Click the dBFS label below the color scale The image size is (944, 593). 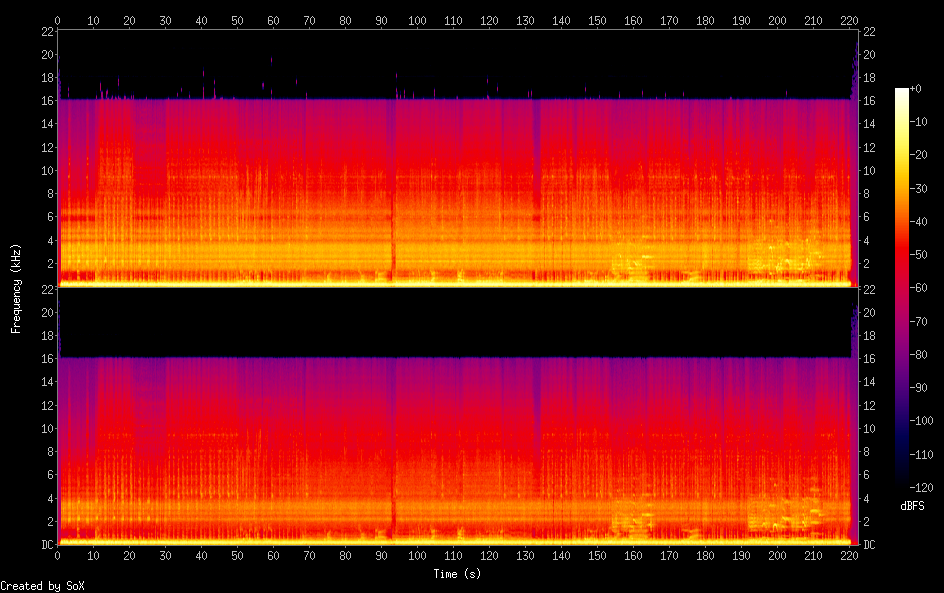pyautogui.click(x=912, y=507)
